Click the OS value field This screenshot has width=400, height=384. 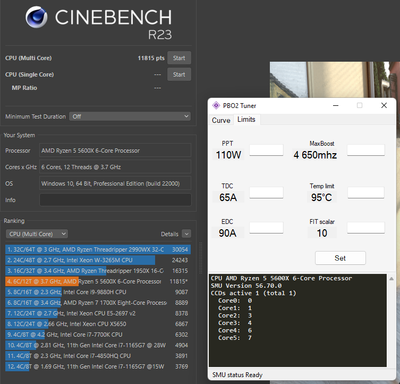coord(115,184)
